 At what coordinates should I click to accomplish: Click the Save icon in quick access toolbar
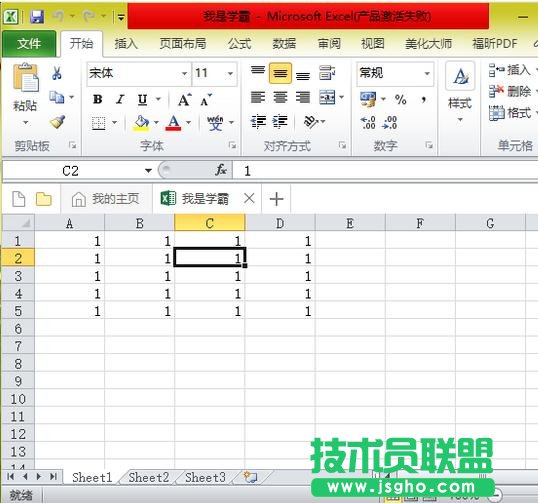[x=37, y=16]
